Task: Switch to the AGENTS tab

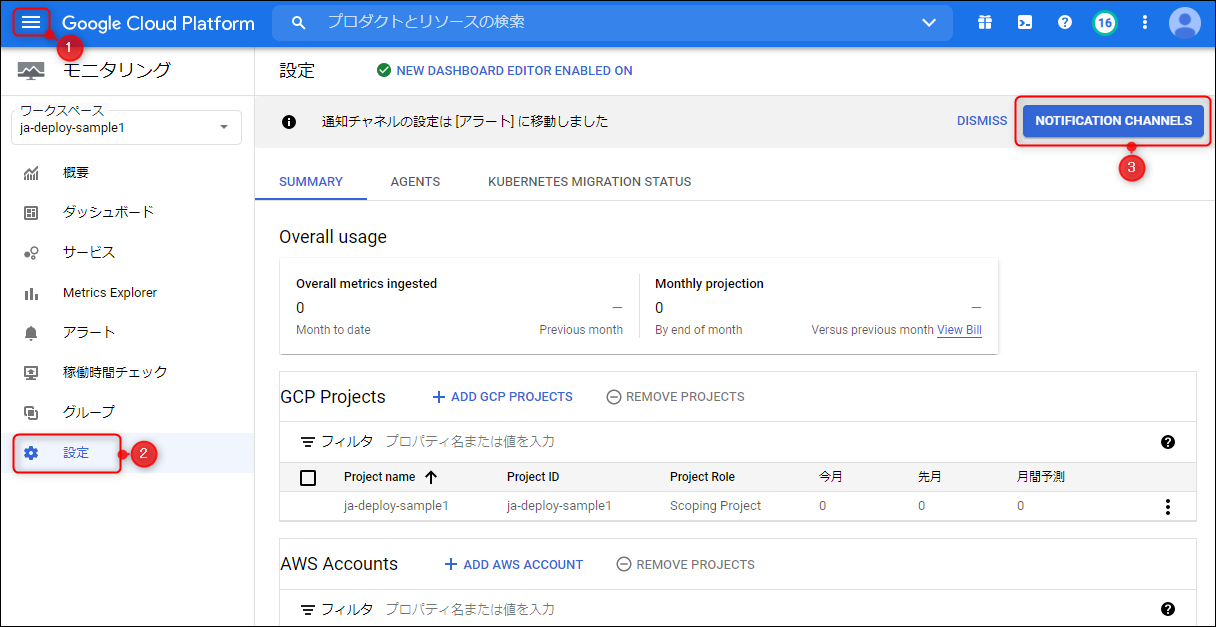Action: (x=415, y=182)
